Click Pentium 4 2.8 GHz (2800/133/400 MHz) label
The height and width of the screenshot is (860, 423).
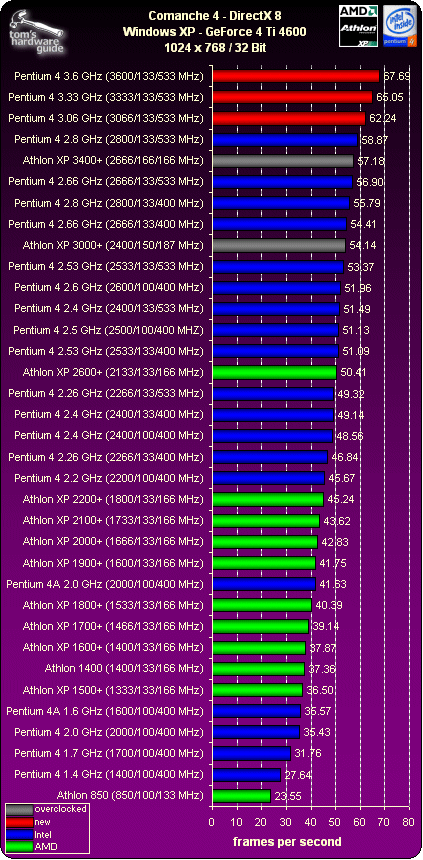click(109, 203)
